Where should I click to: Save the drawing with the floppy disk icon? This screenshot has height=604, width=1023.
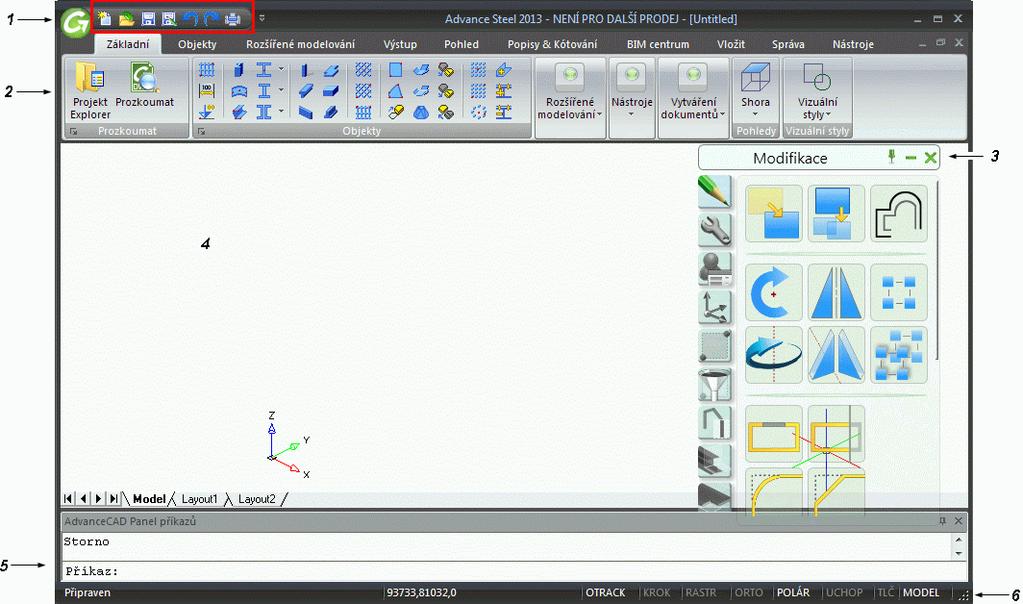click(148, 19)
